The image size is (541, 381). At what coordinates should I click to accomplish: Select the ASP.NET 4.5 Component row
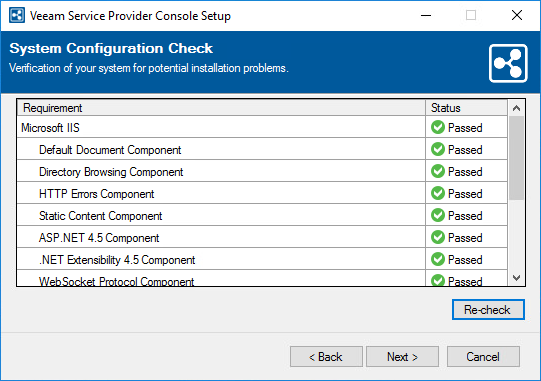tap(262, 238)
